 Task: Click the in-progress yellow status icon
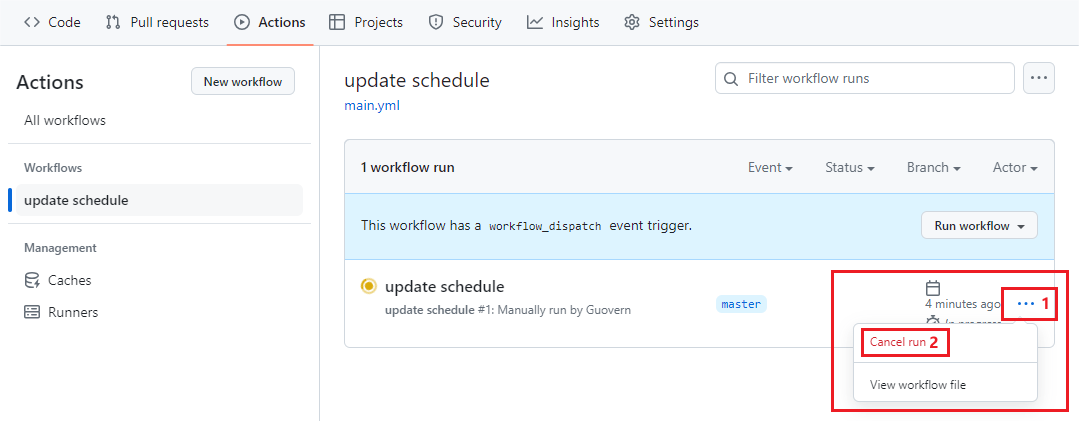368,287
